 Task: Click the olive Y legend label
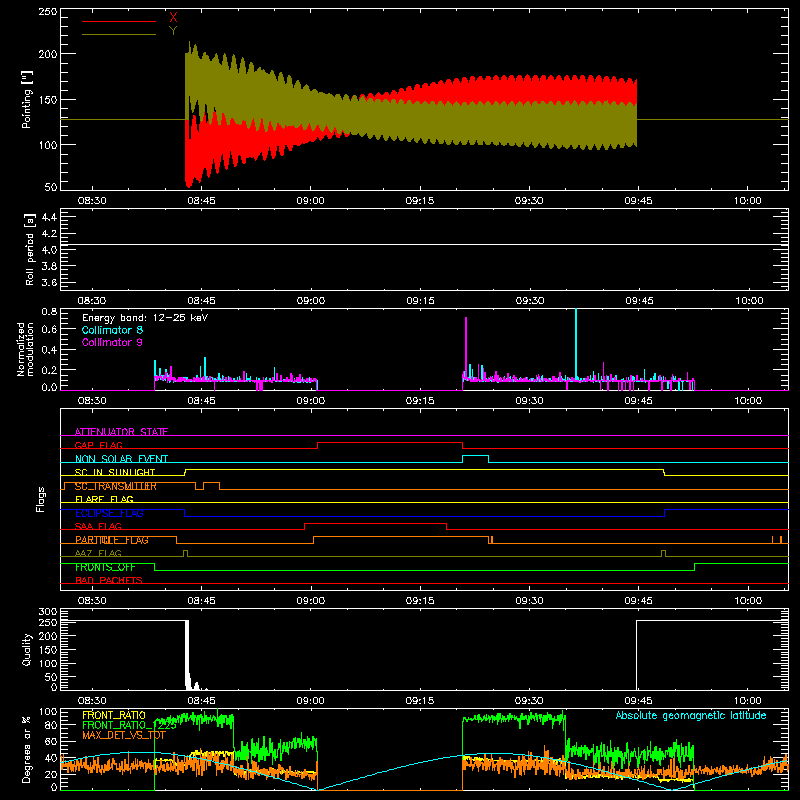(173, 31)
